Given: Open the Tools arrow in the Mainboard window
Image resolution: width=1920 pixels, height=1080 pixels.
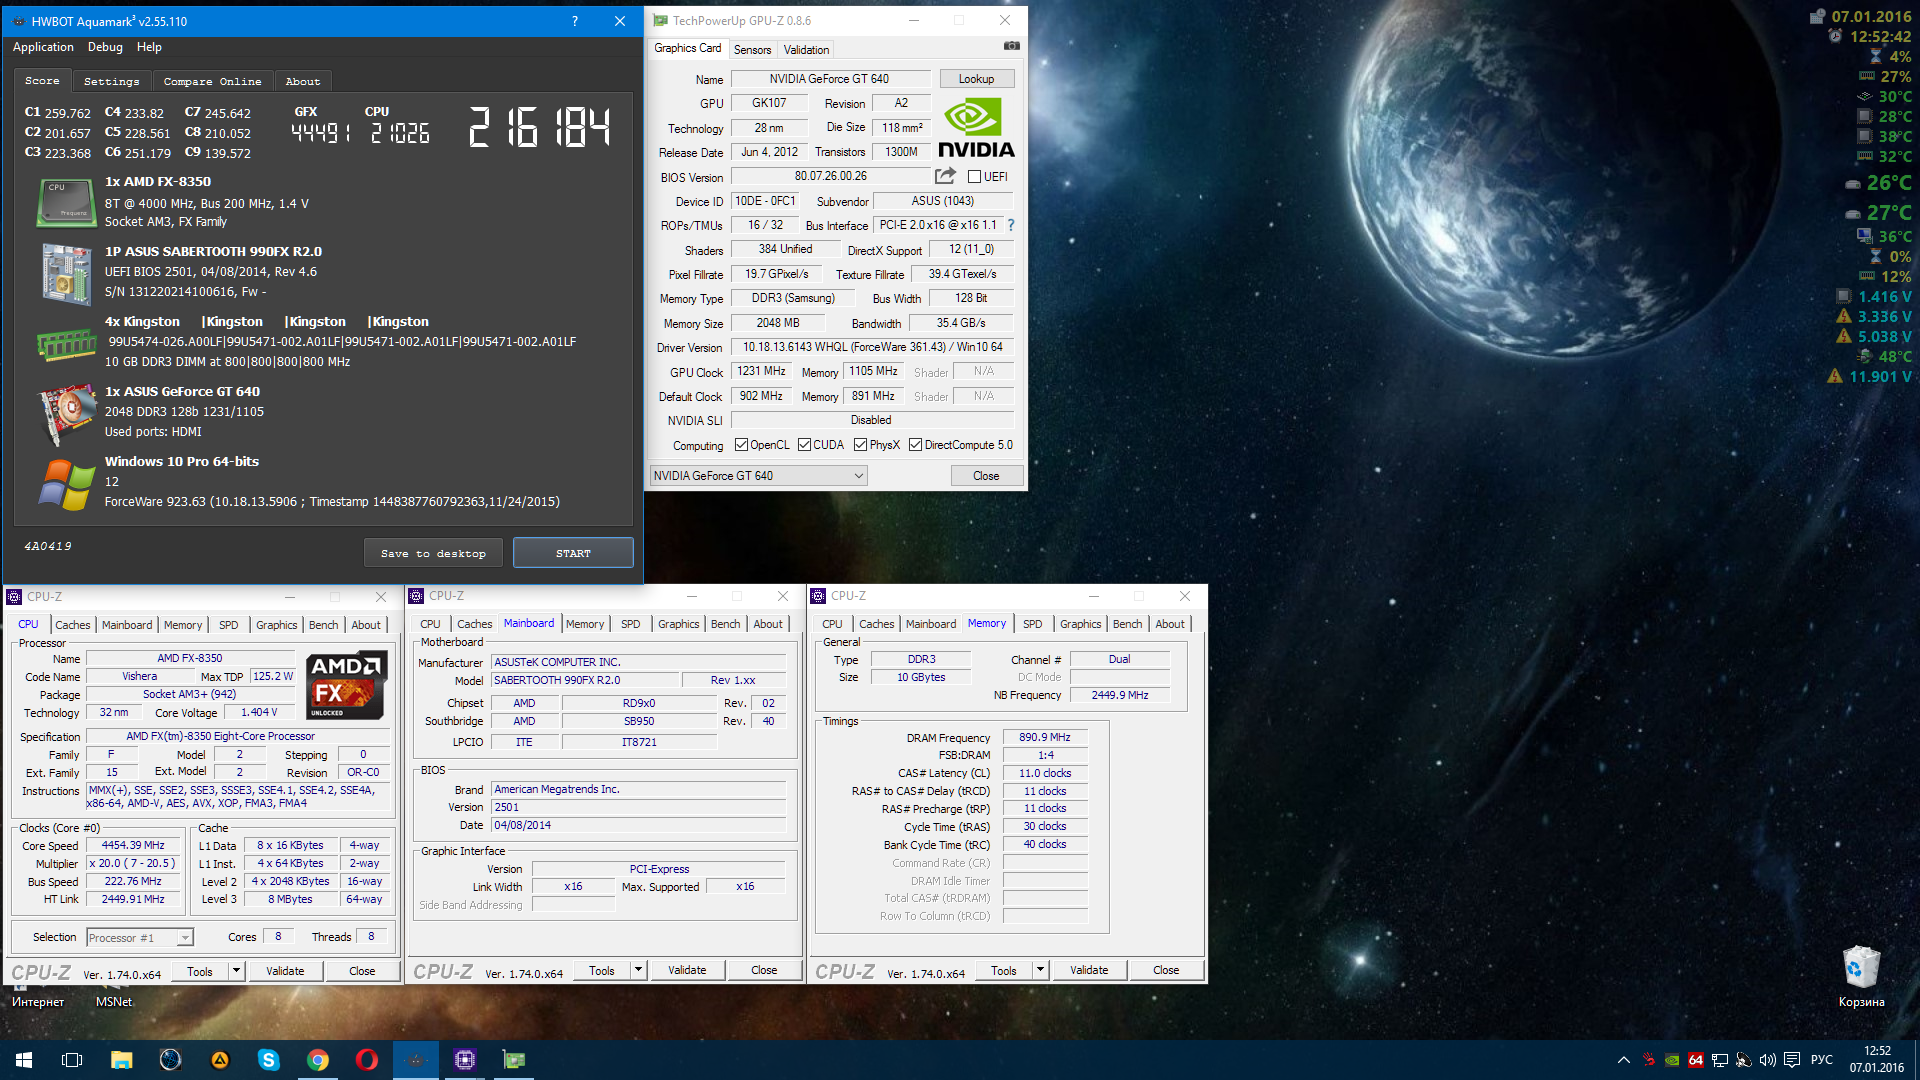Looking at the screenshot, I should coord(639,970).
